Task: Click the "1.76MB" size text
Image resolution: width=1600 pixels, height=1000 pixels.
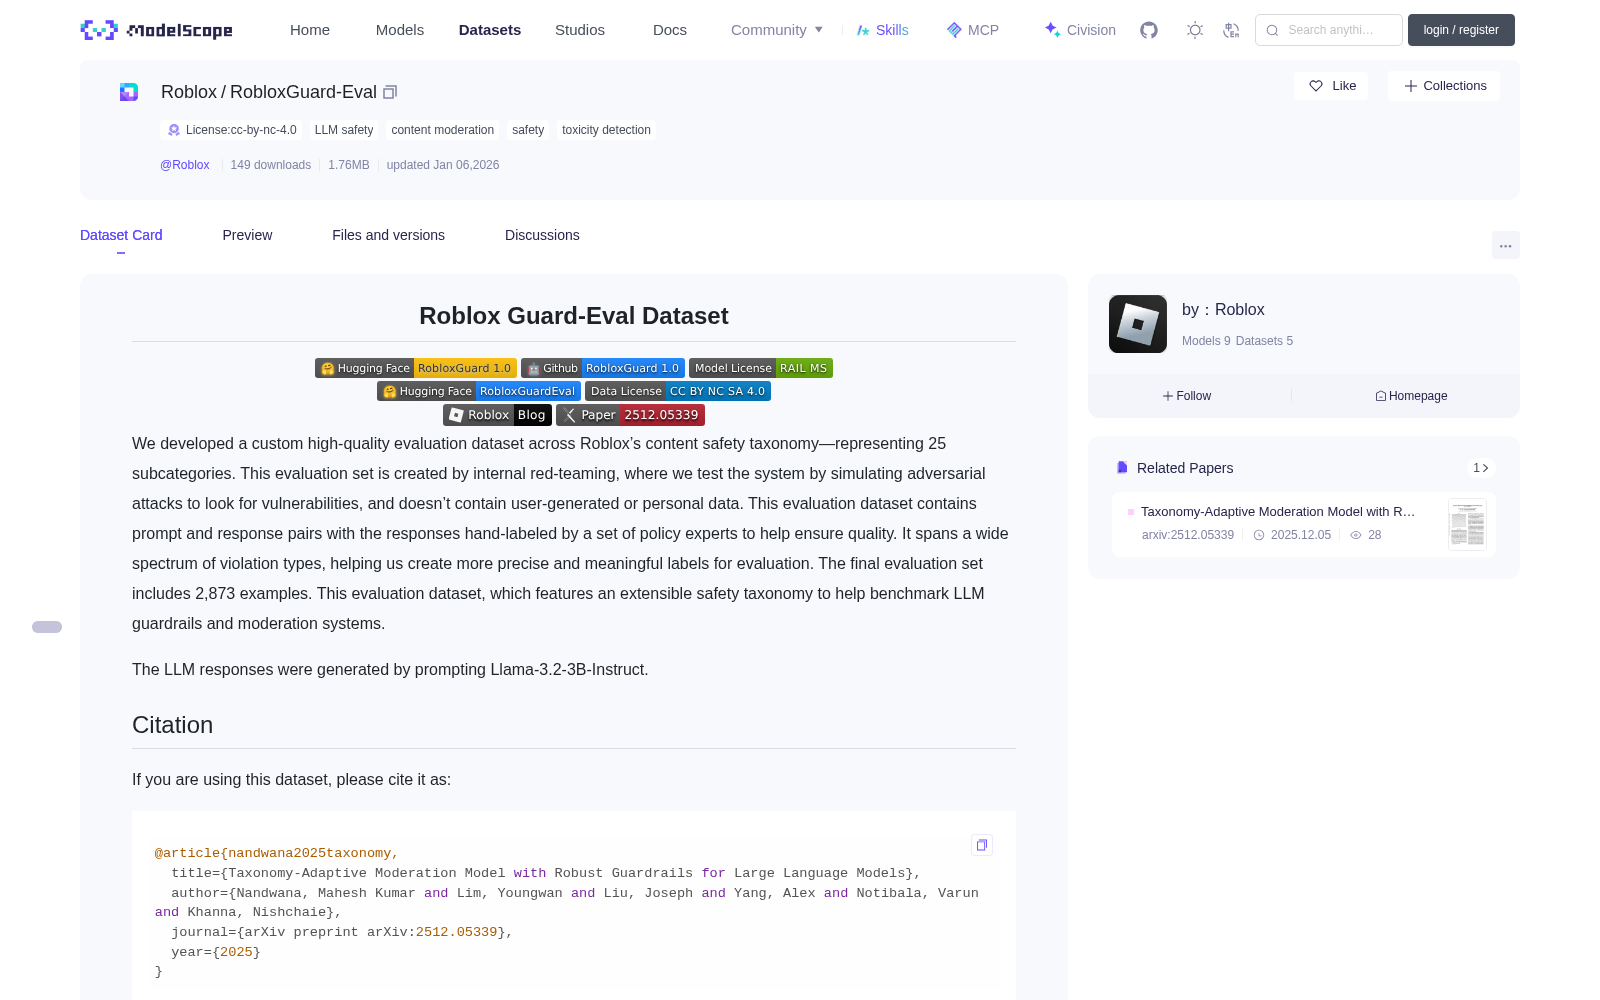Action: coord(349,165)
